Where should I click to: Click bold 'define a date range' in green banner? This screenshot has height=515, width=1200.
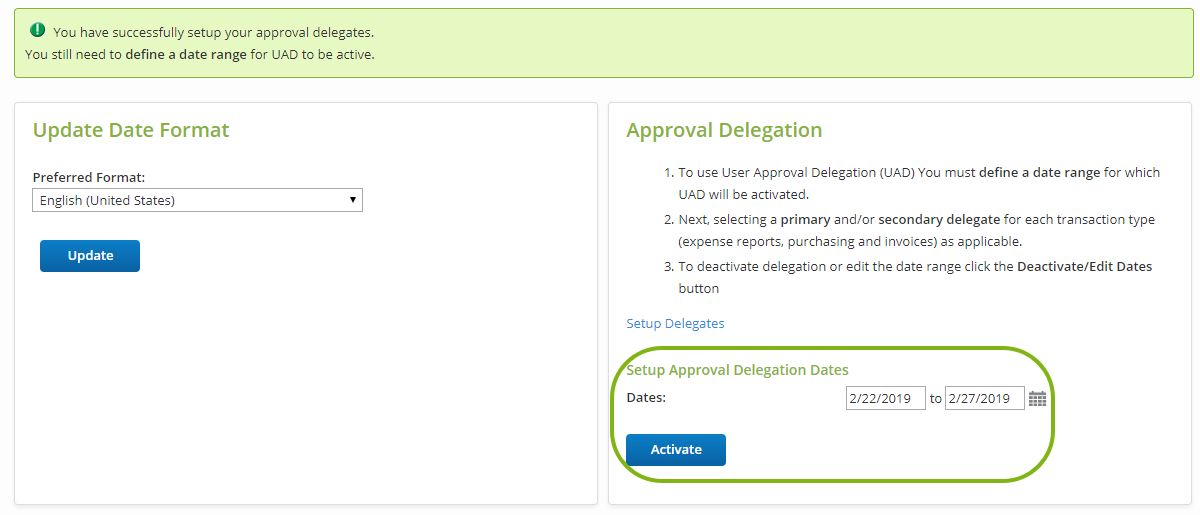coord(186,54)
